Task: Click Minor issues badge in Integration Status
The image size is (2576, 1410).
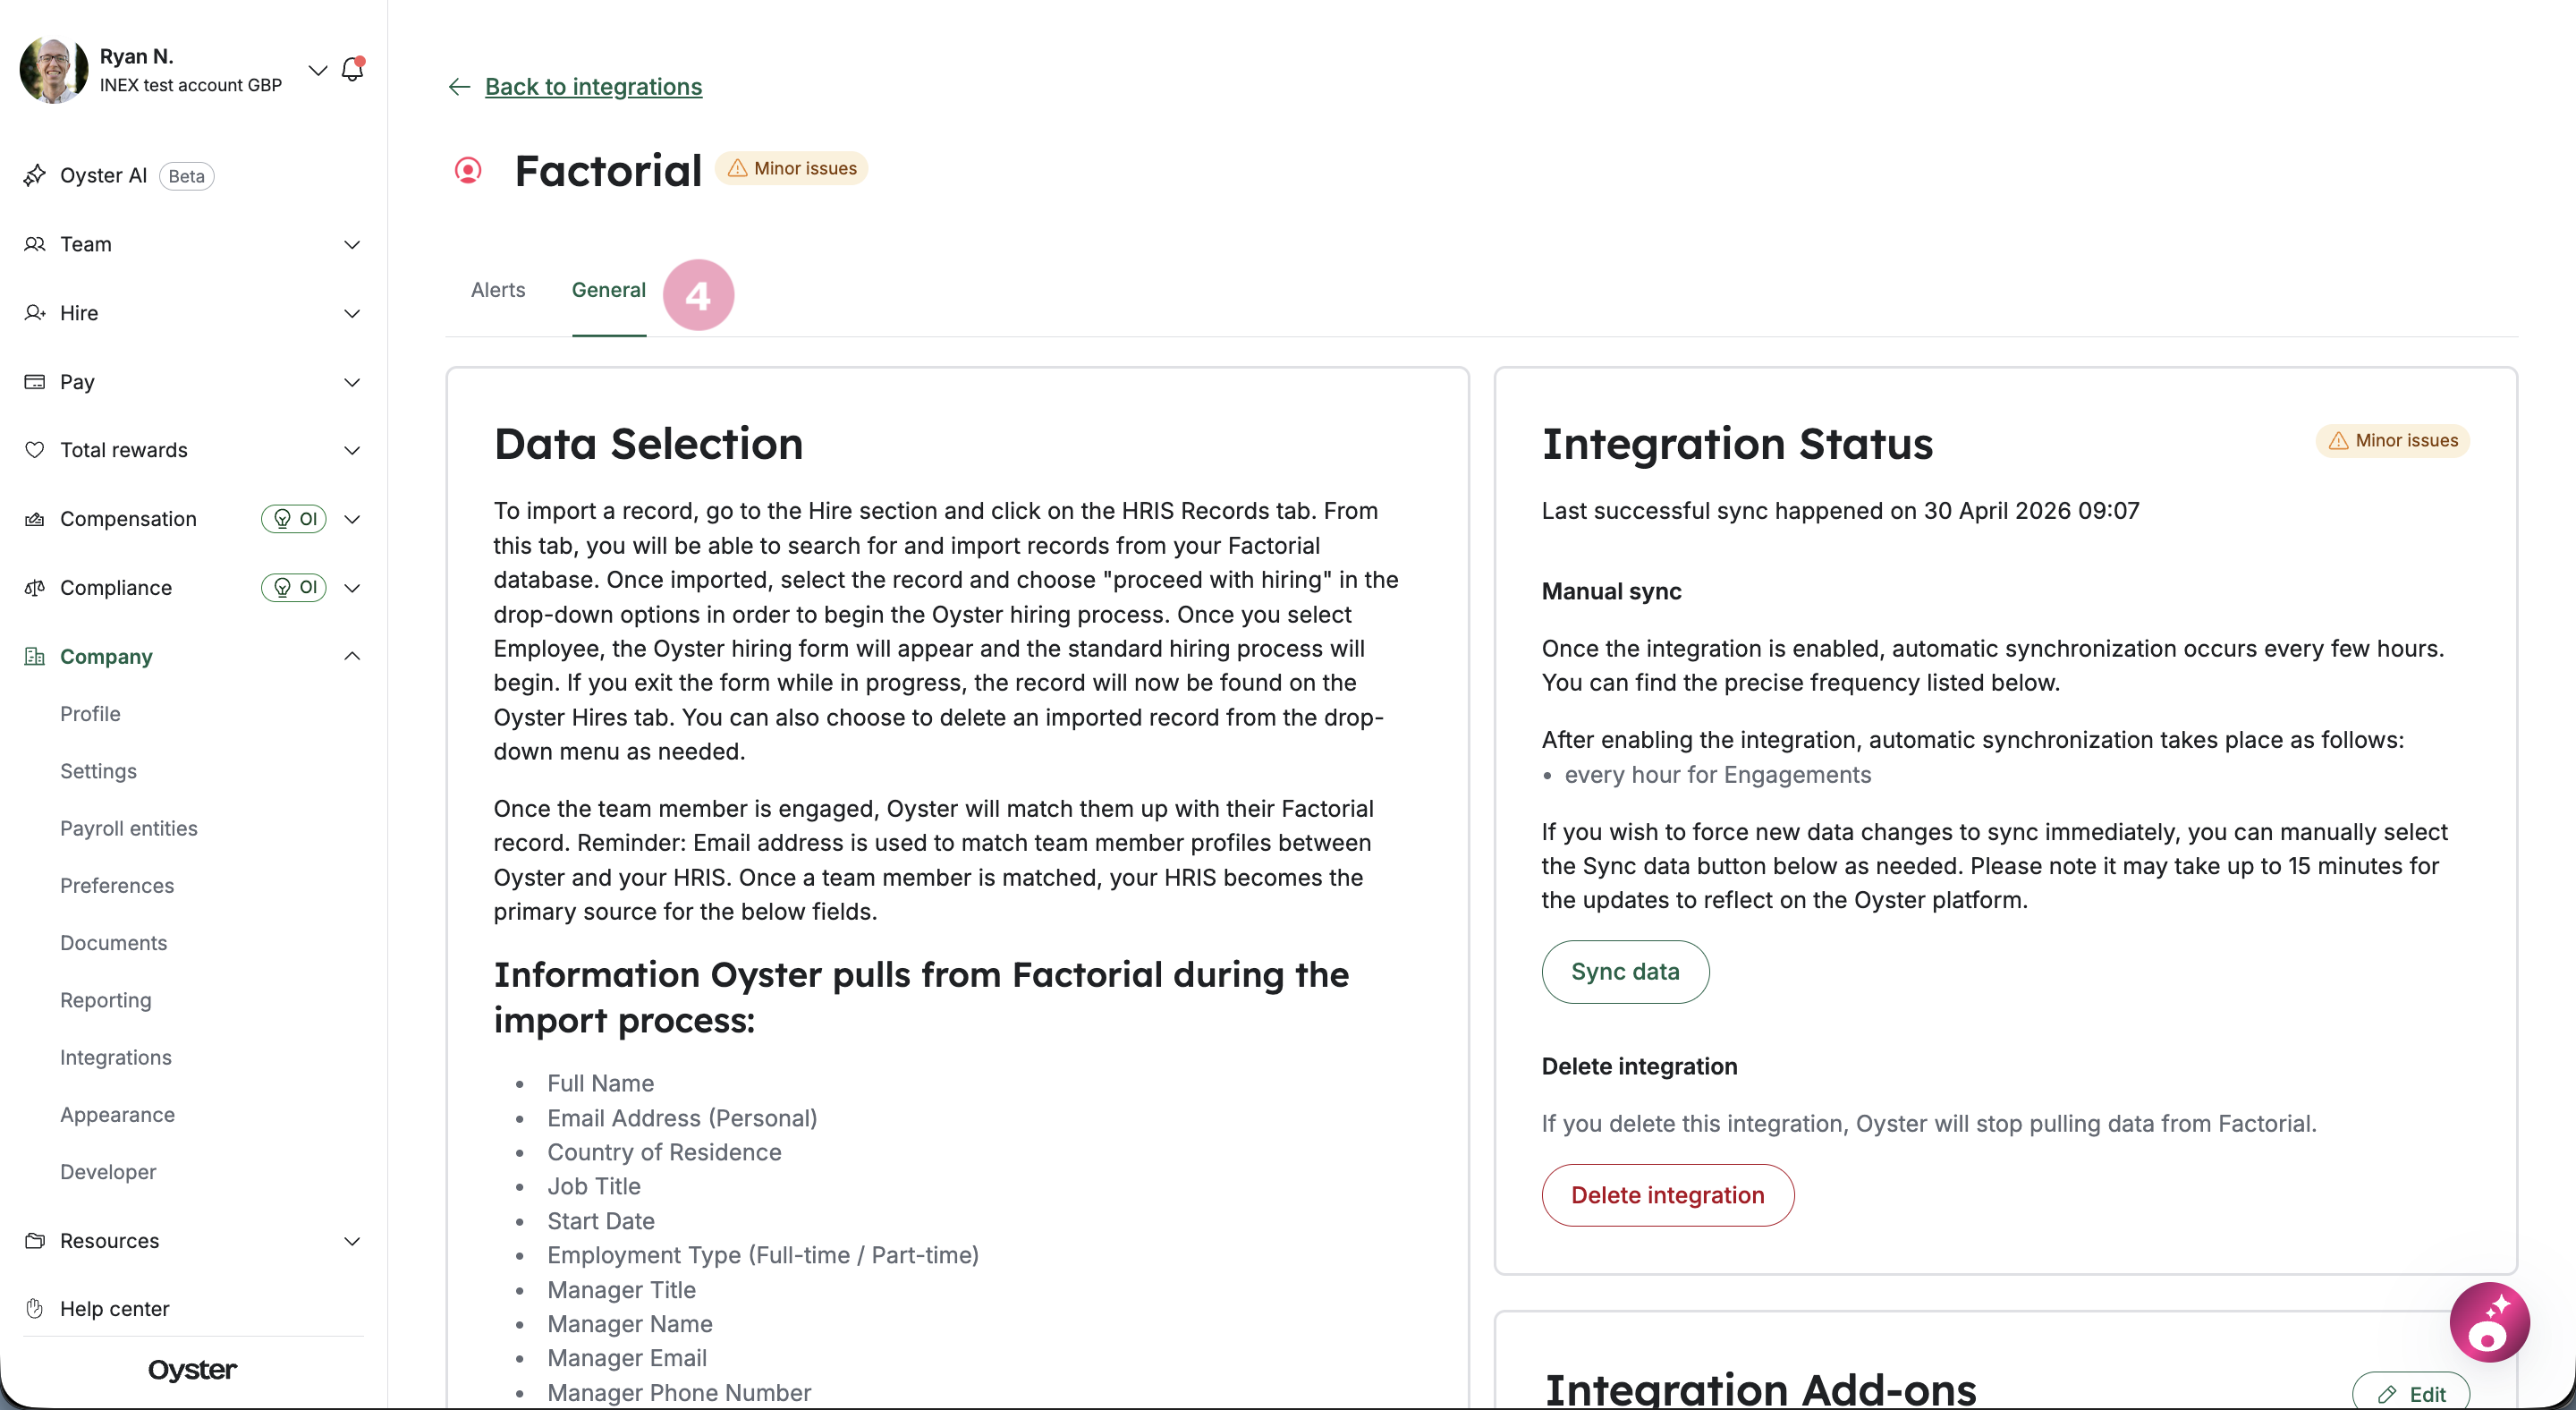Action: pyautogui.click(x=2393, y=441)
